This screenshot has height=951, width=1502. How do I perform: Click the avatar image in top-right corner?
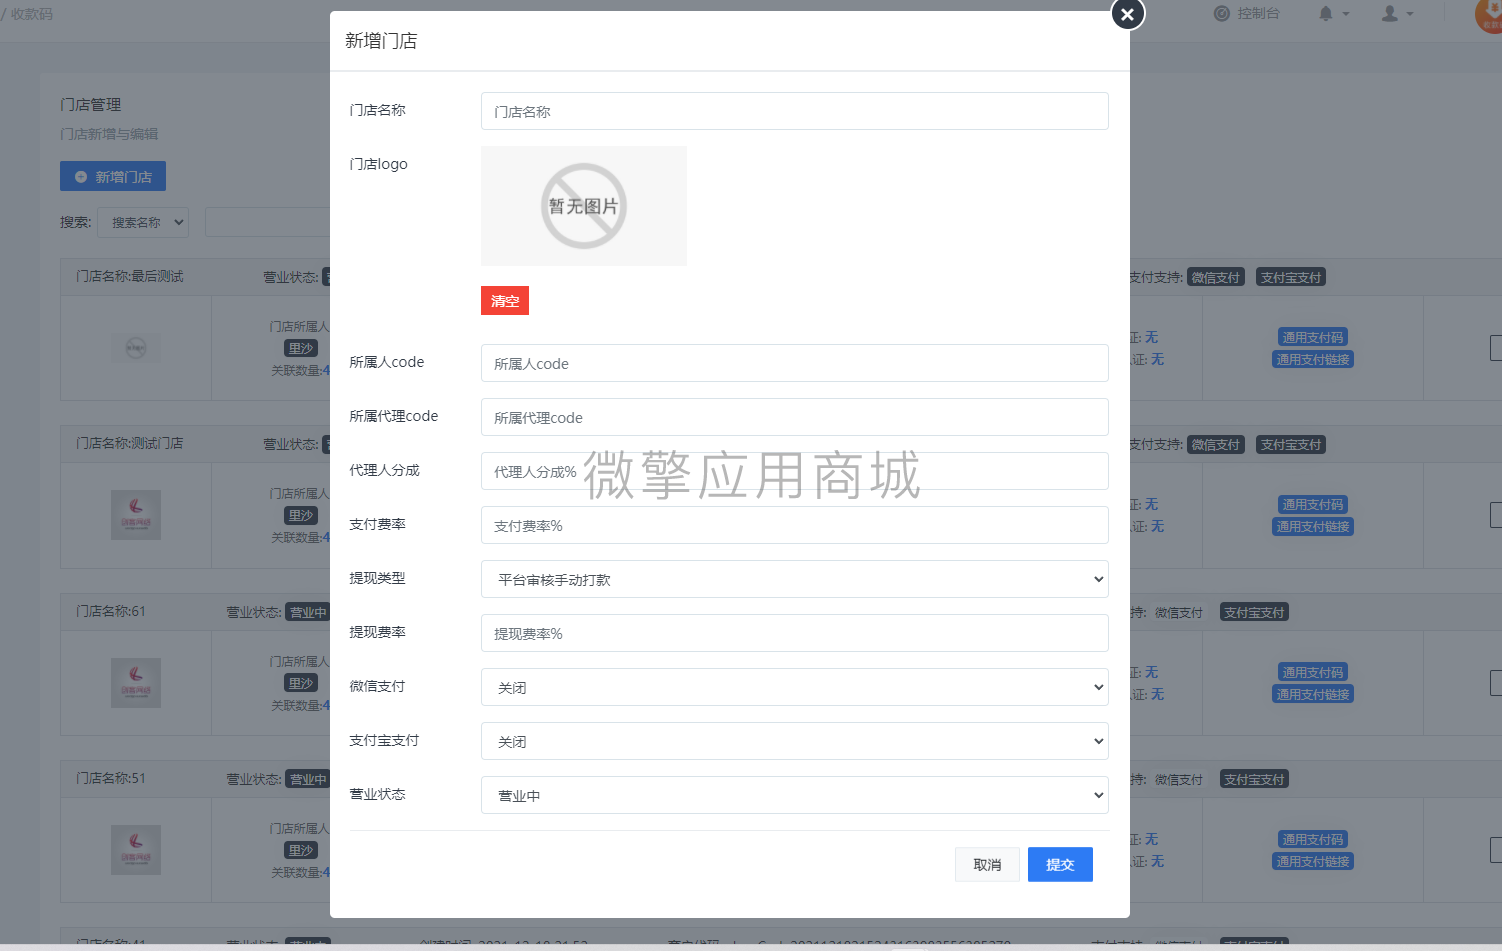pos(1489,13)
